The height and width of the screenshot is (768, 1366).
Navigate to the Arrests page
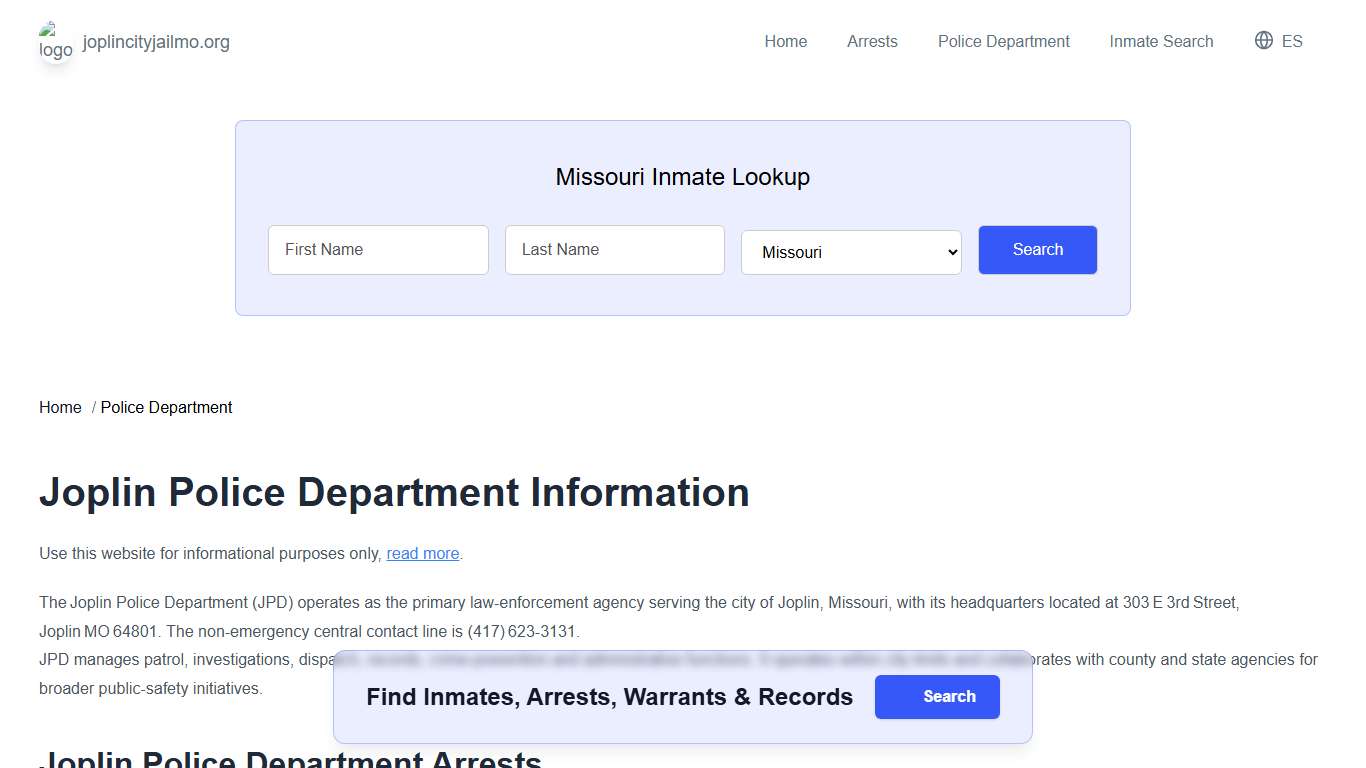(872, 41)
